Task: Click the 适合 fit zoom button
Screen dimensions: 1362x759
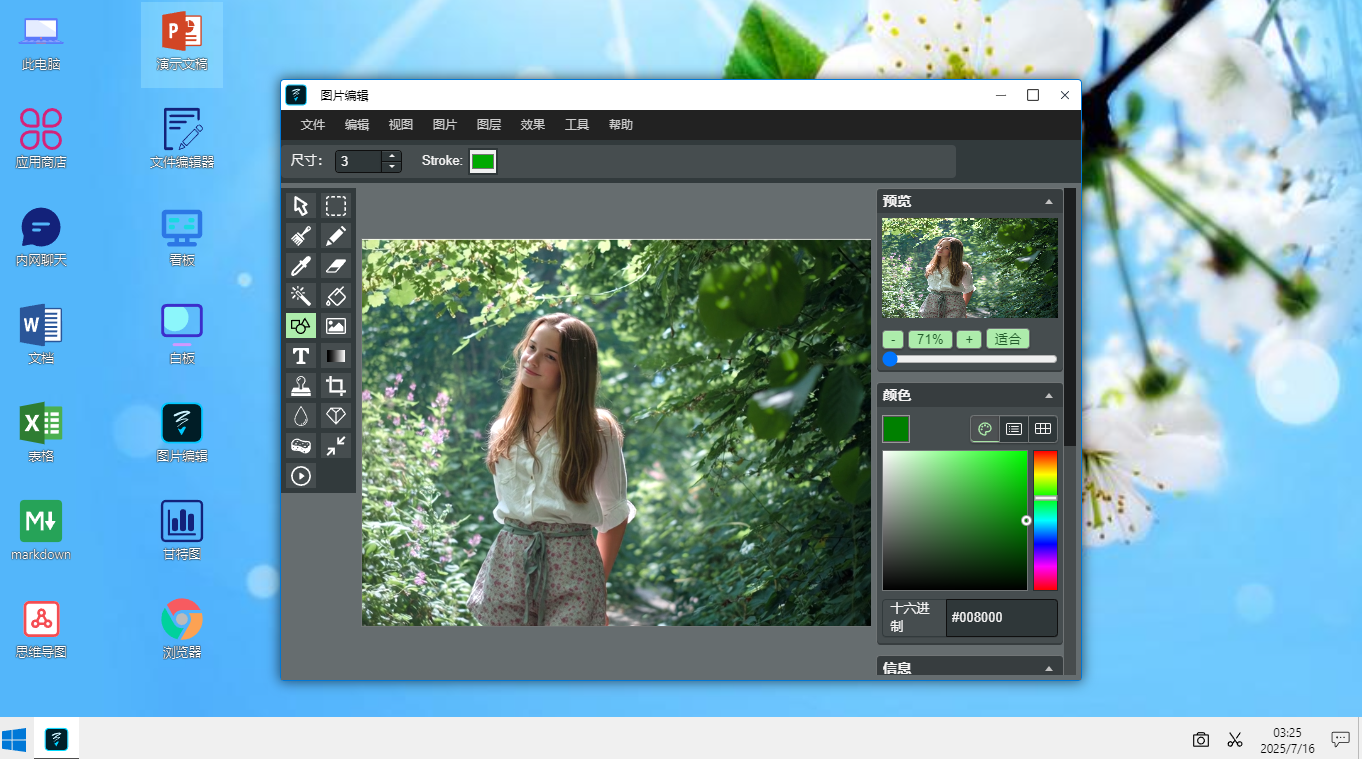Action: [1008, 339]
